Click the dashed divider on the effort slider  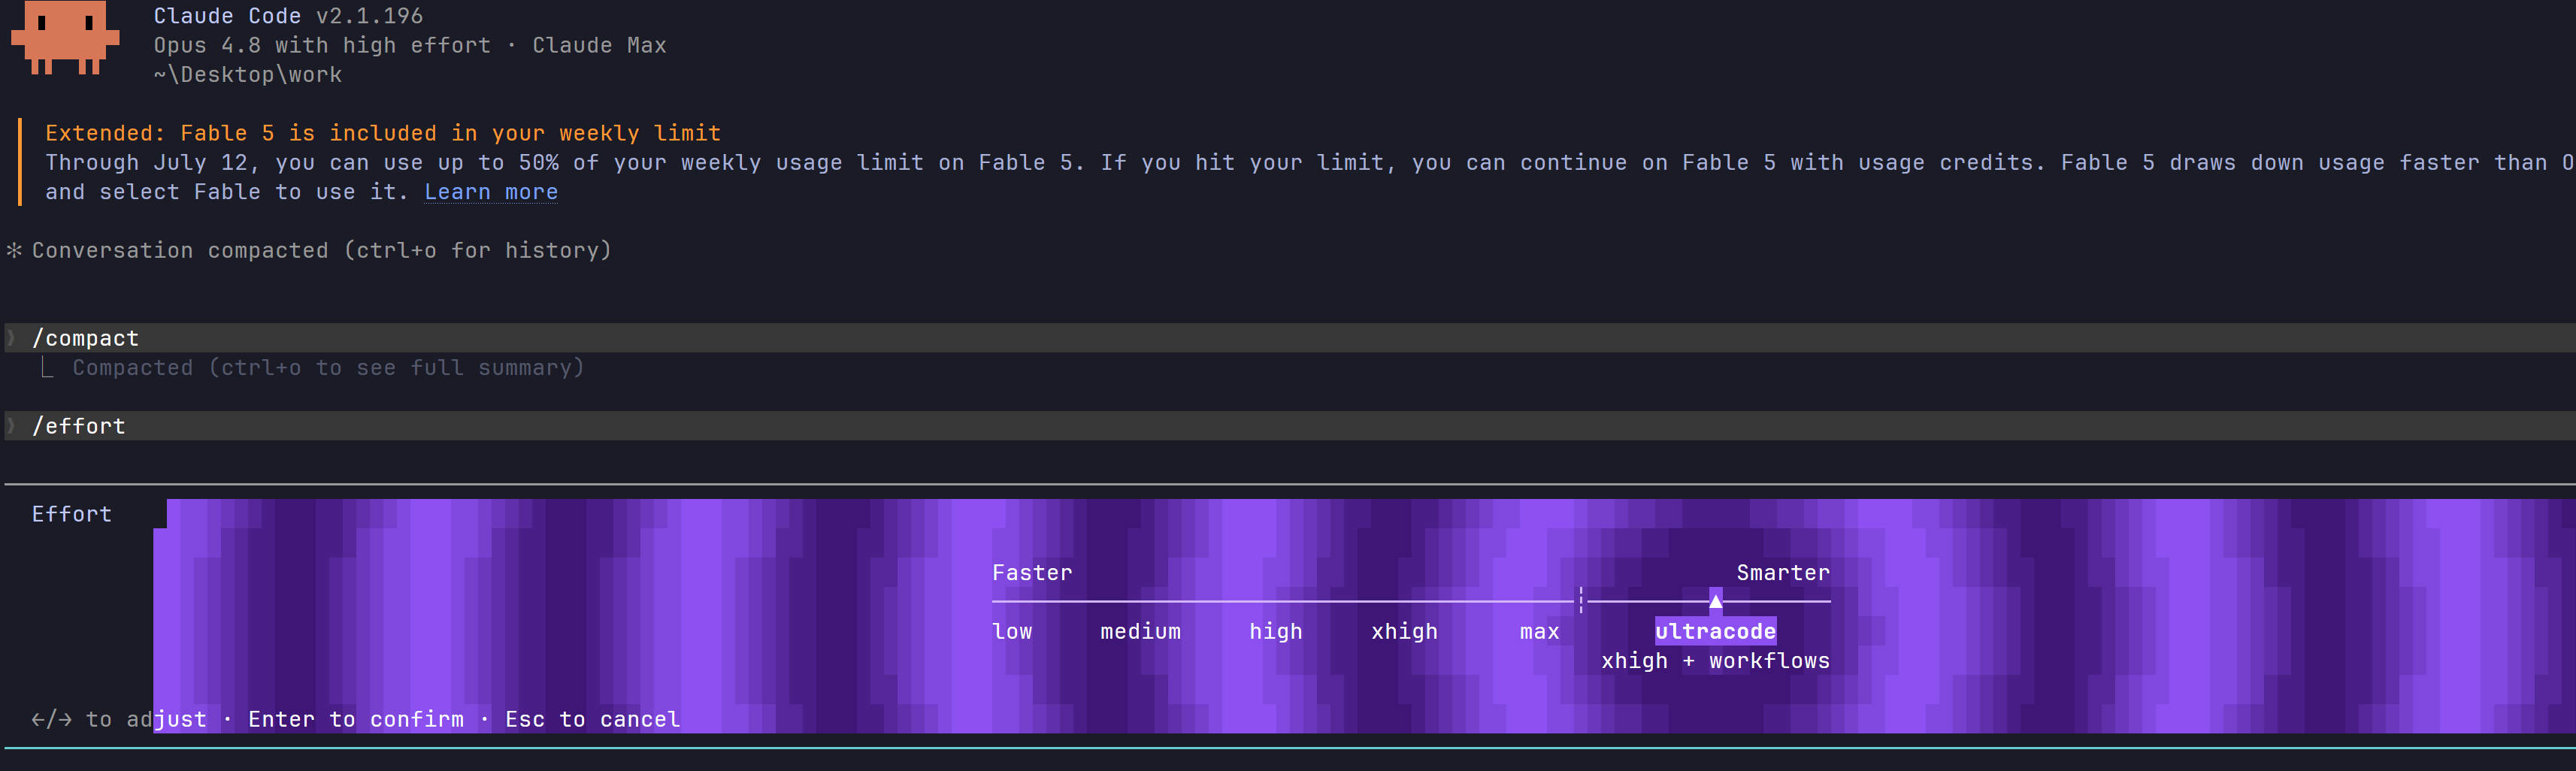point(1581,601)
